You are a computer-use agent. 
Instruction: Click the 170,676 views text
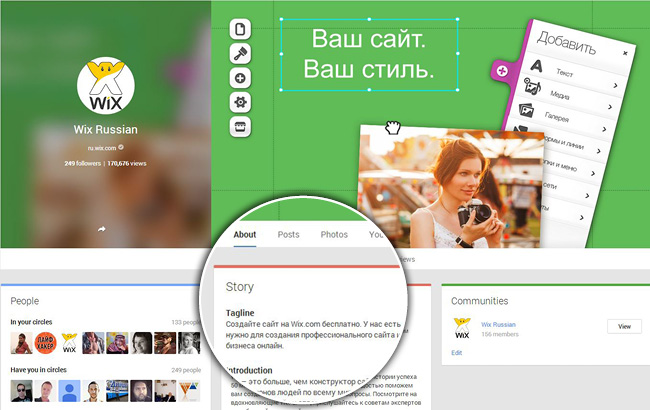click(127, 163)
